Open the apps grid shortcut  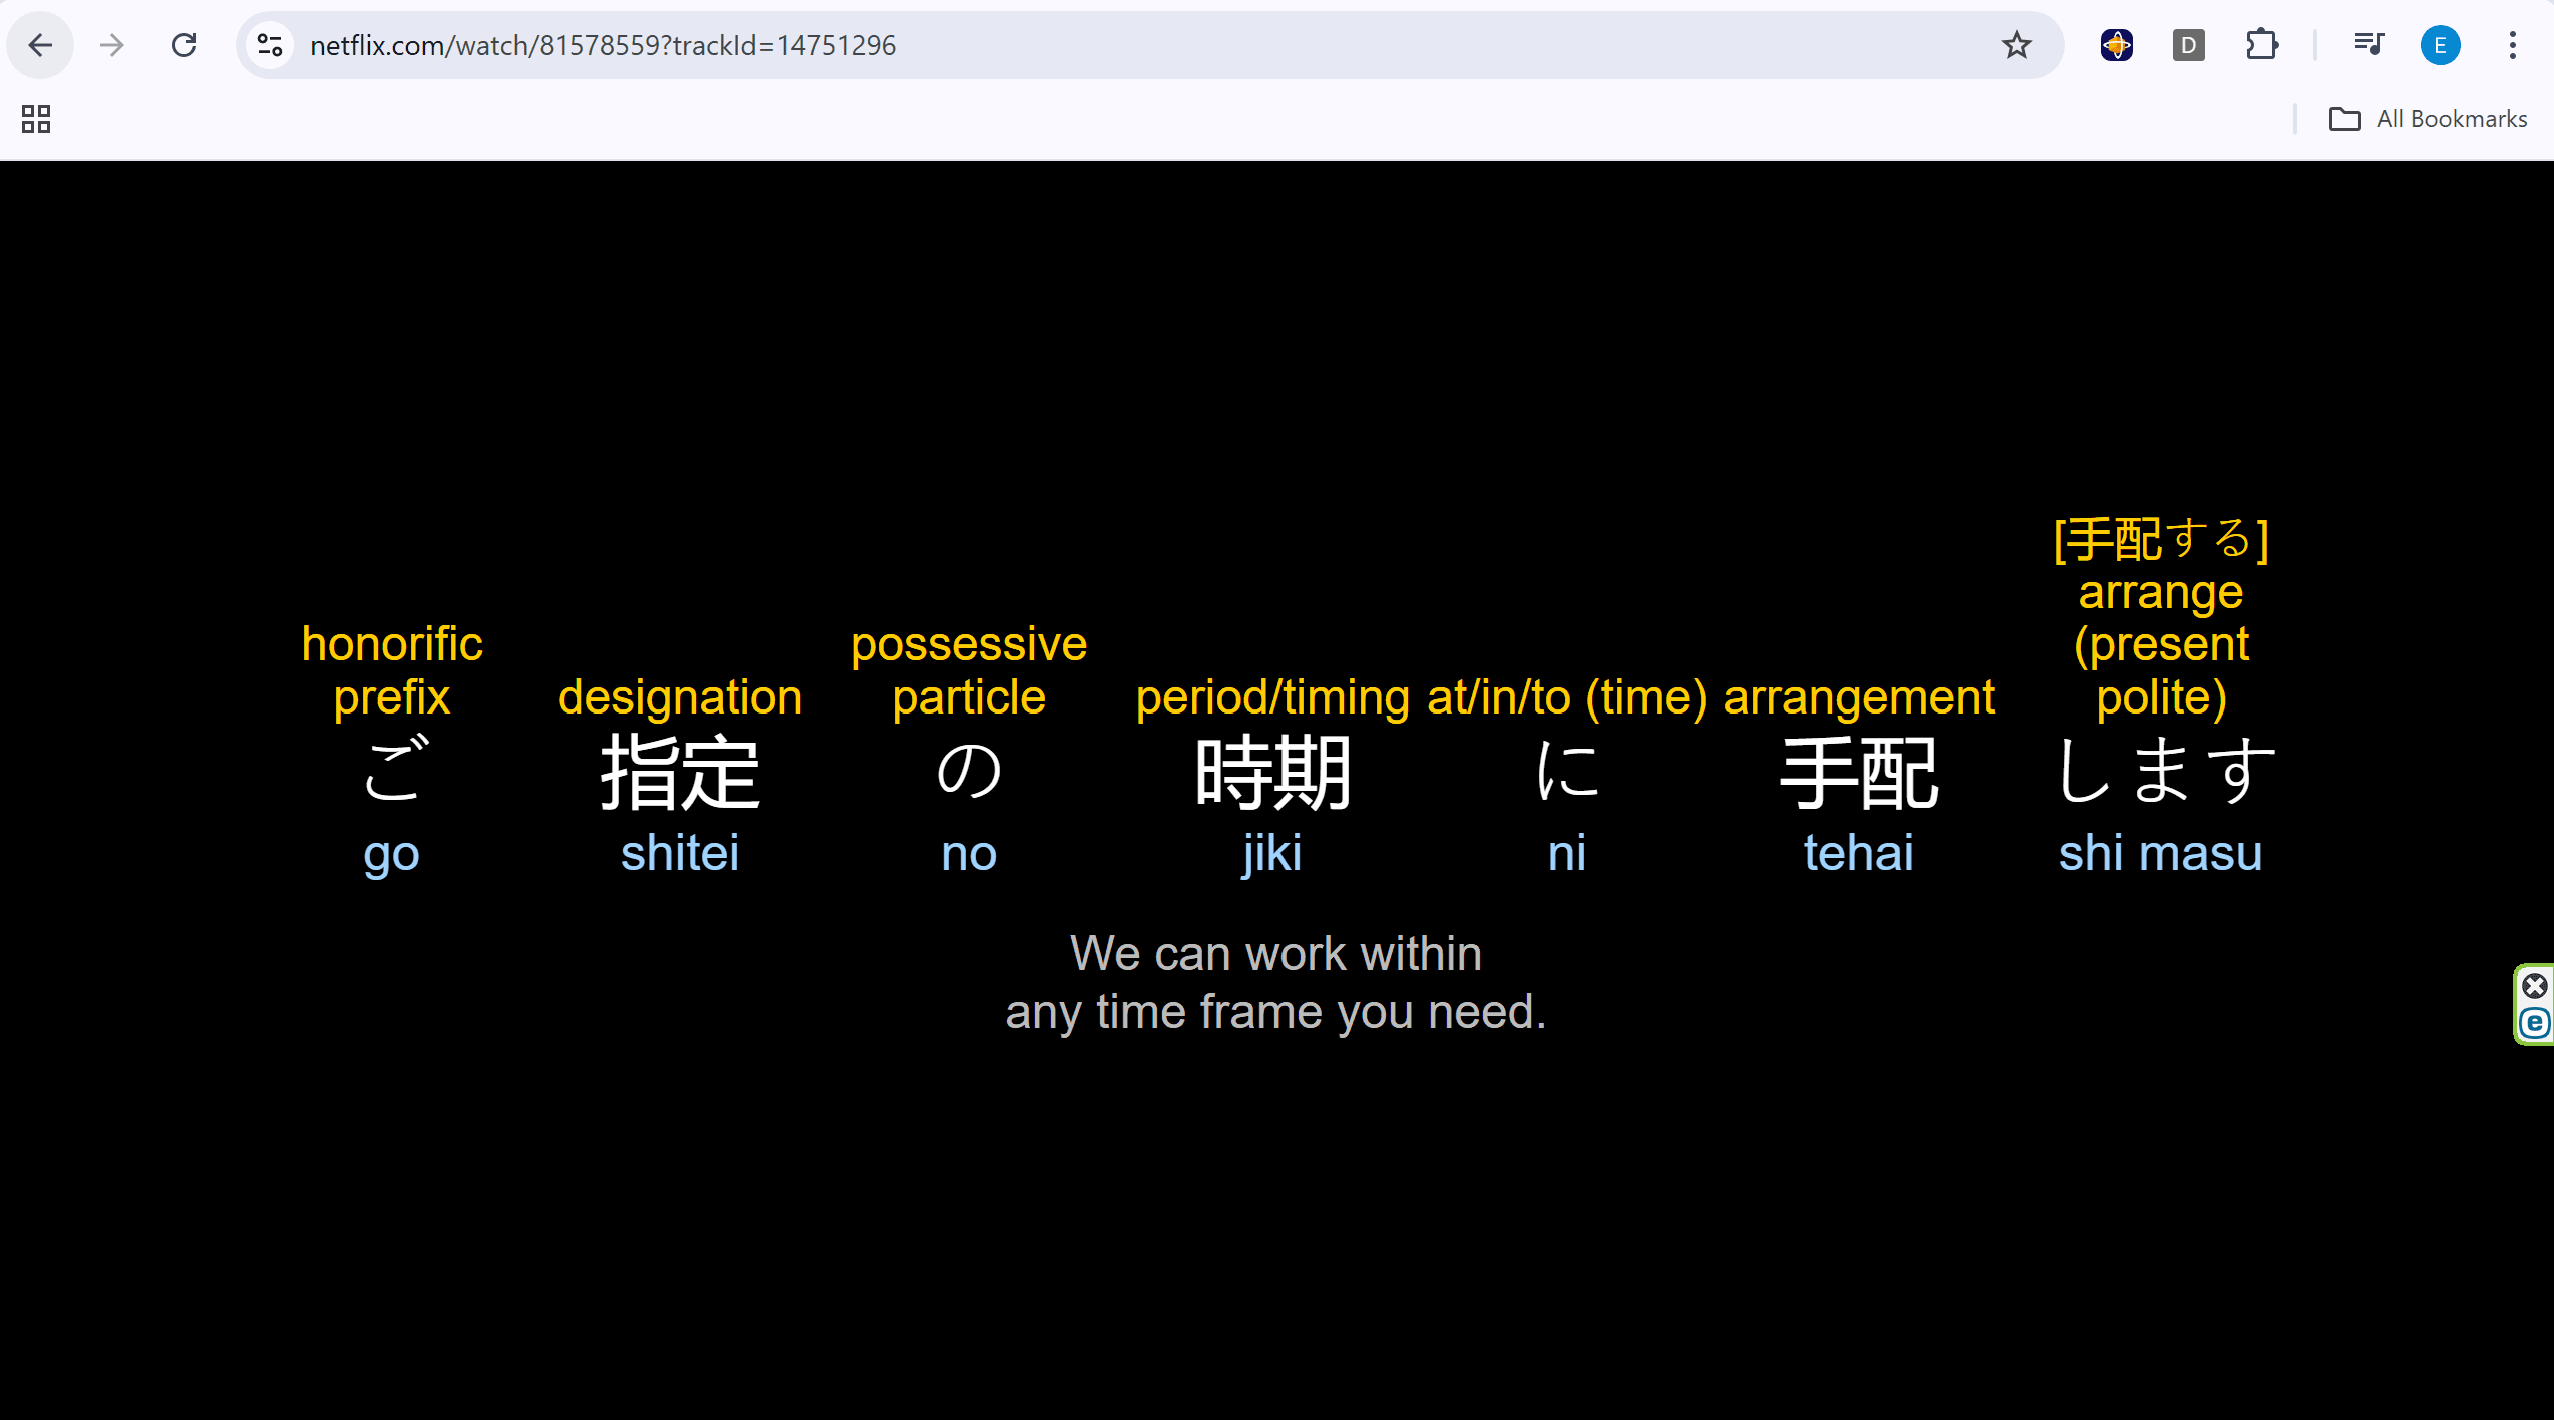click(x=36, y=119)
